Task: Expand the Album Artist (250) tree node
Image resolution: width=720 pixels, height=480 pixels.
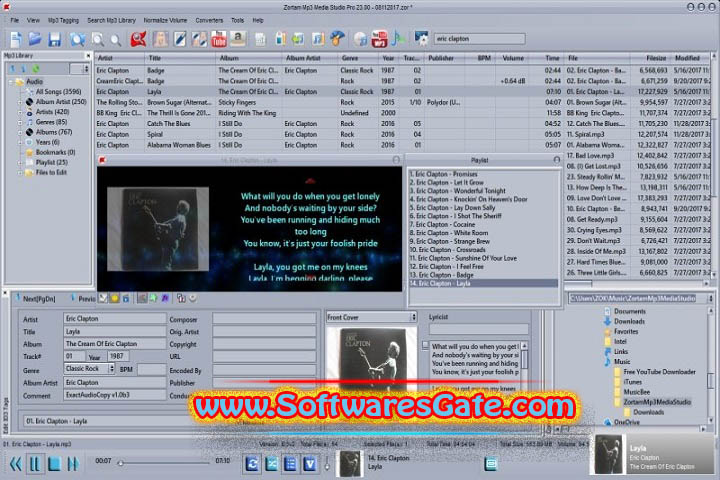Action: [20, 102]
